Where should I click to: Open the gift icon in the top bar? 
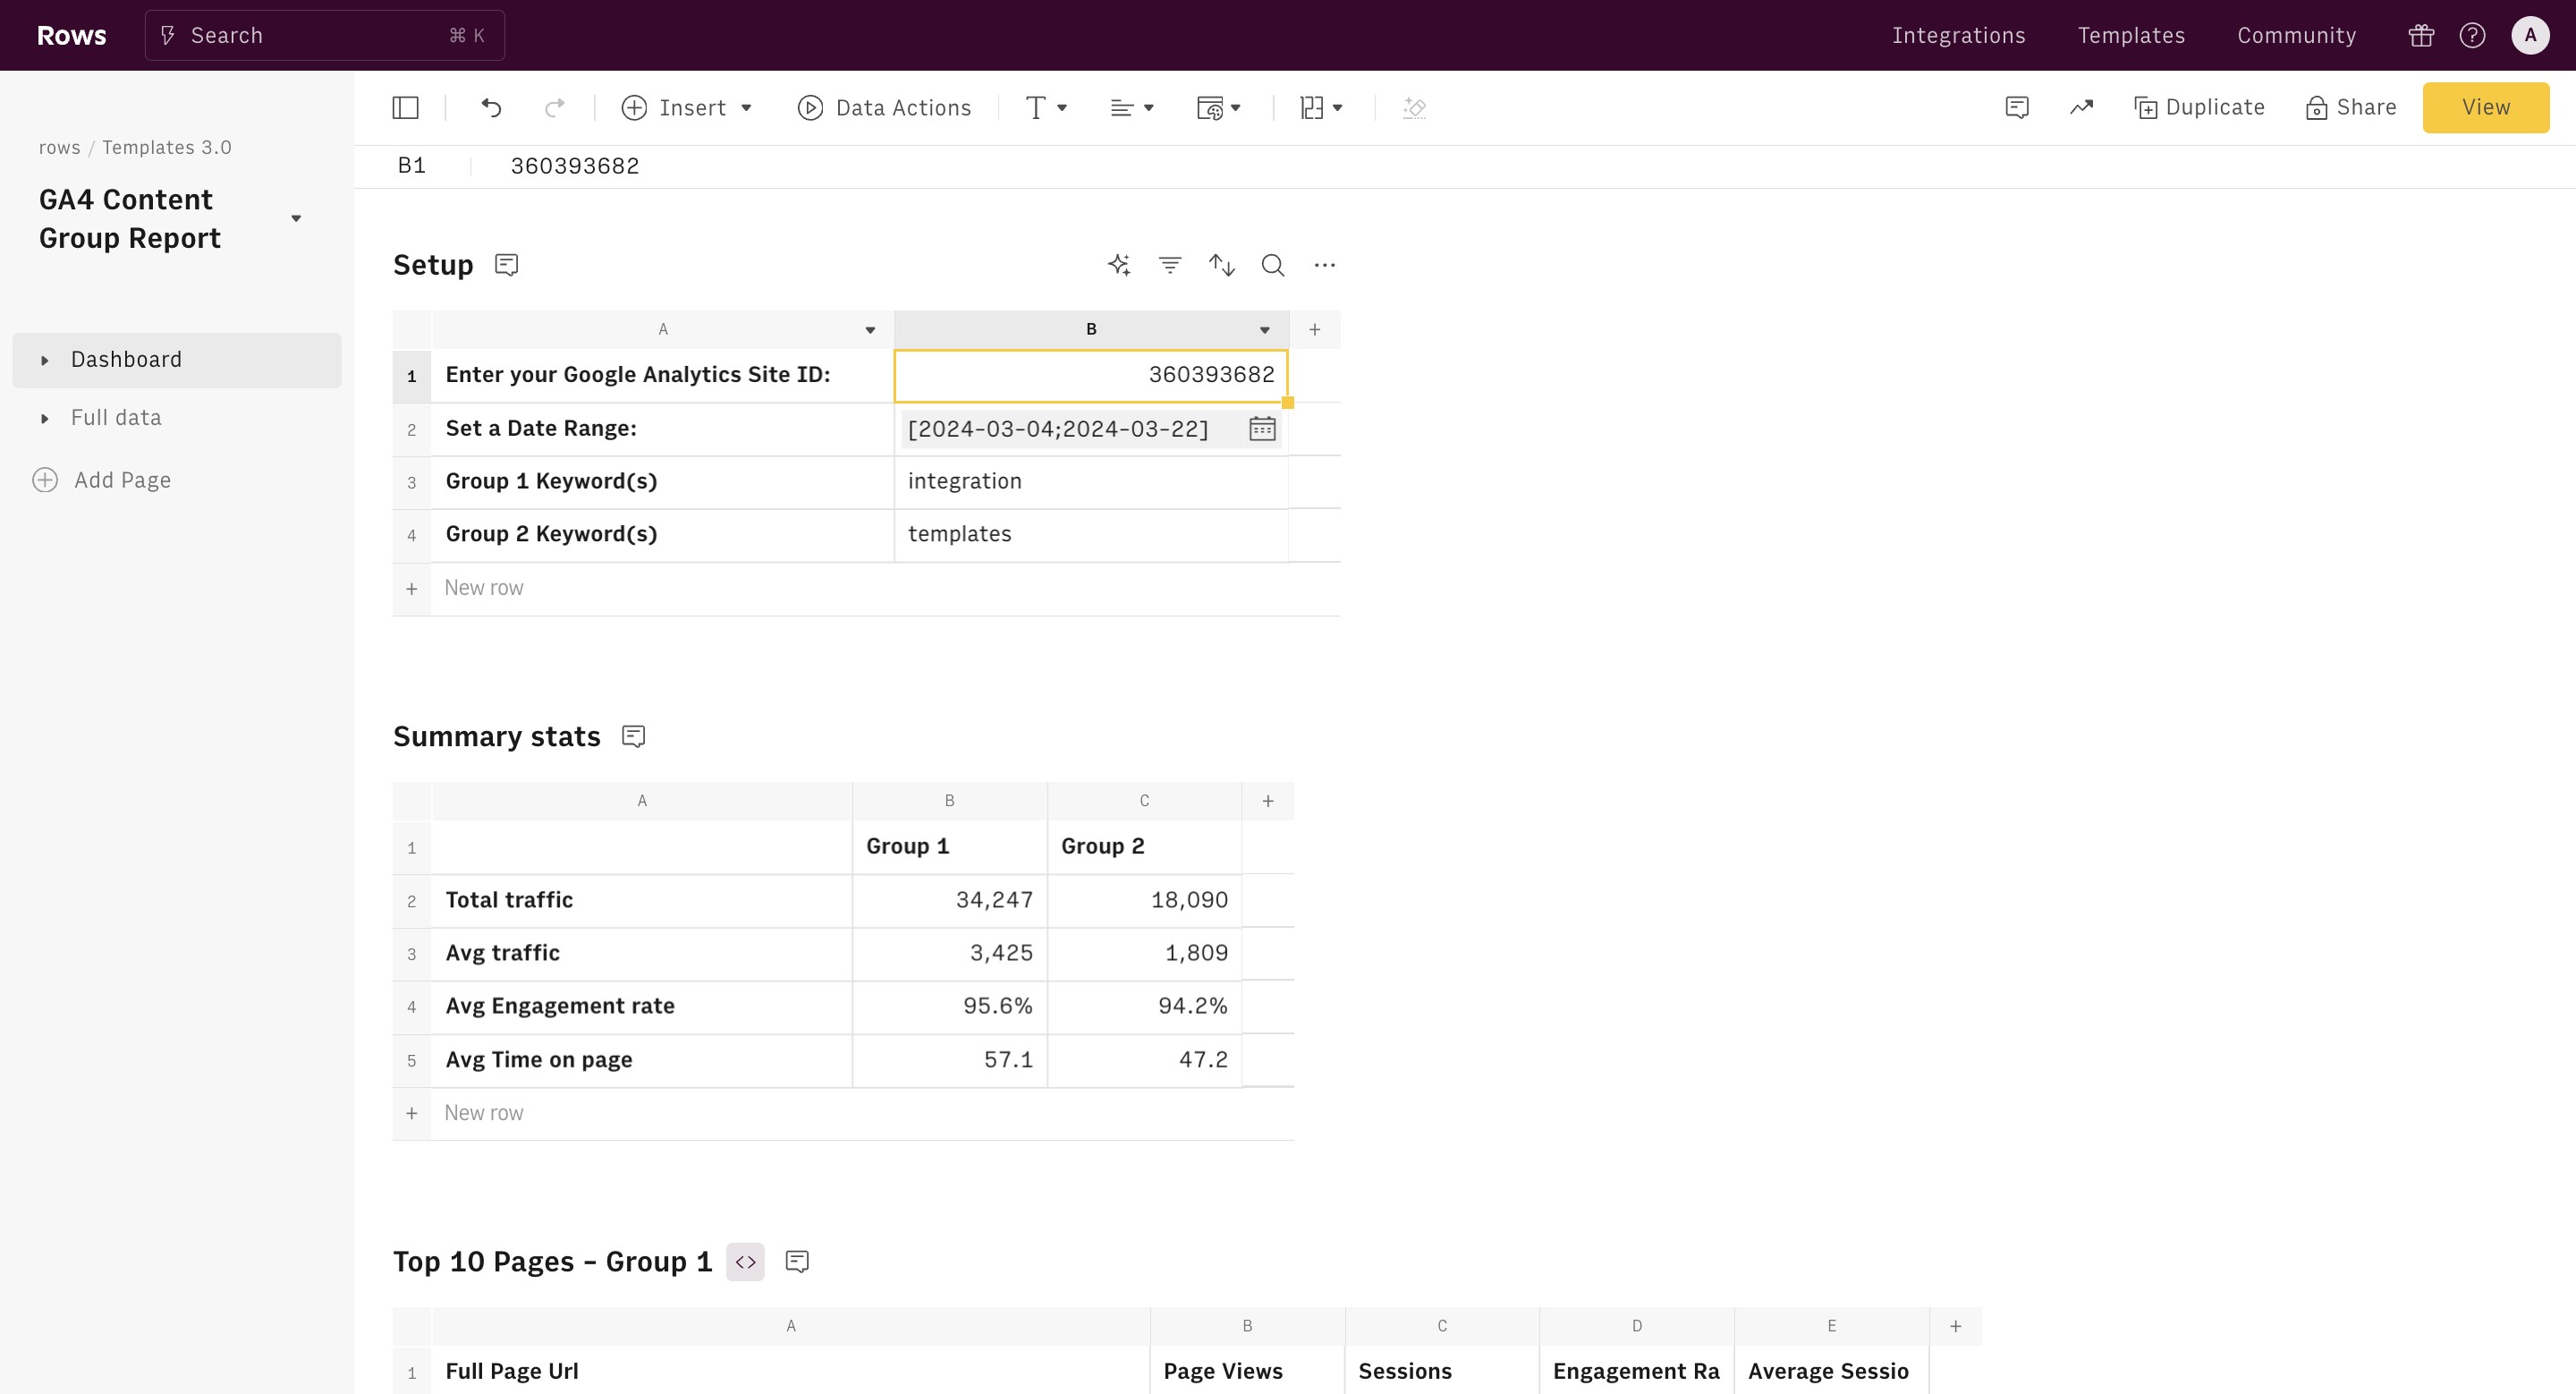(2421, 36)
